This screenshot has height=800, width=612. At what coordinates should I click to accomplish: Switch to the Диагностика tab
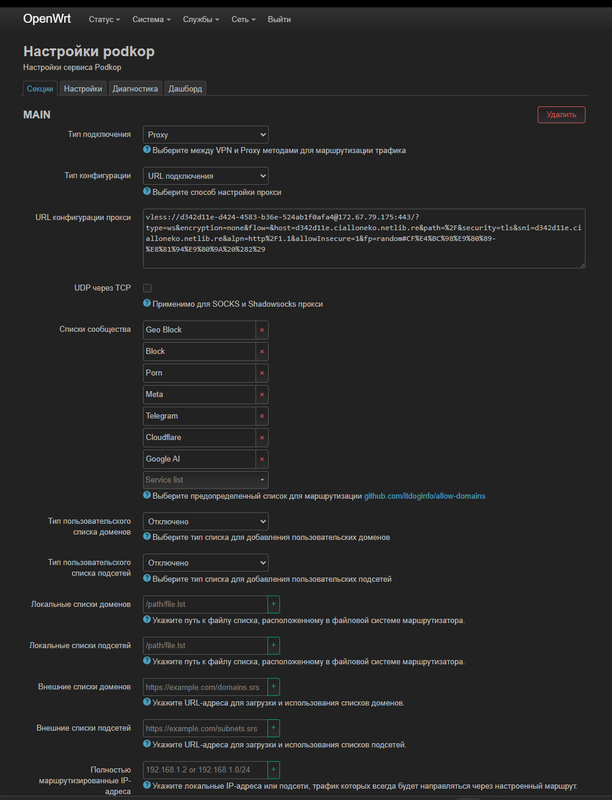coord(135,89)
